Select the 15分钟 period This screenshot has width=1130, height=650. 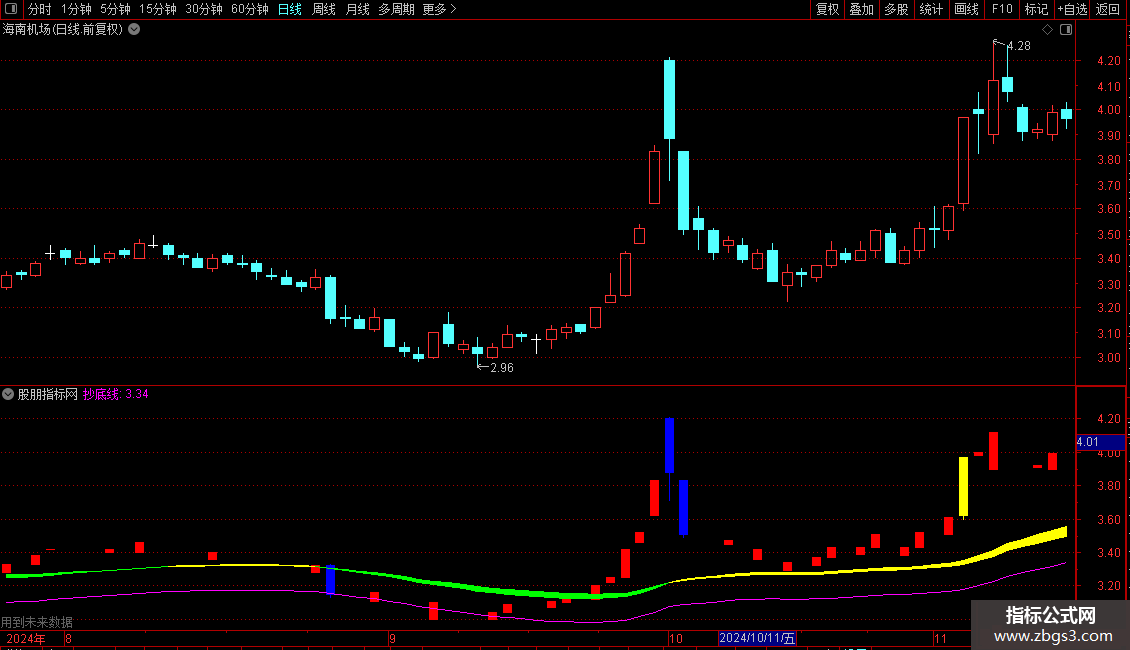pos(157,9)
